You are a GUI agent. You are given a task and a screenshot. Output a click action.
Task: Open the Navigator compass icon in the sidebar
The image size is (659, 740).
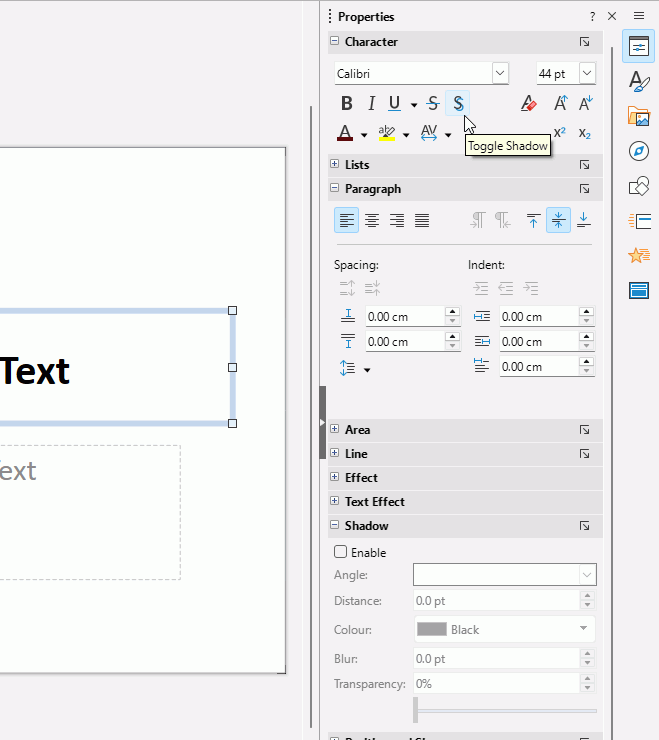(x=638, y=151)
